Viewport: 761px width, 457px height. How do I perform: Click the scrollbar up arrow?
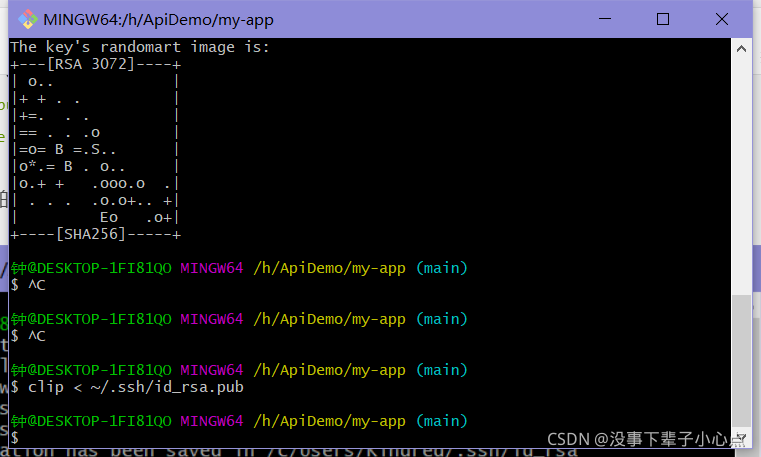coord(741,49)
